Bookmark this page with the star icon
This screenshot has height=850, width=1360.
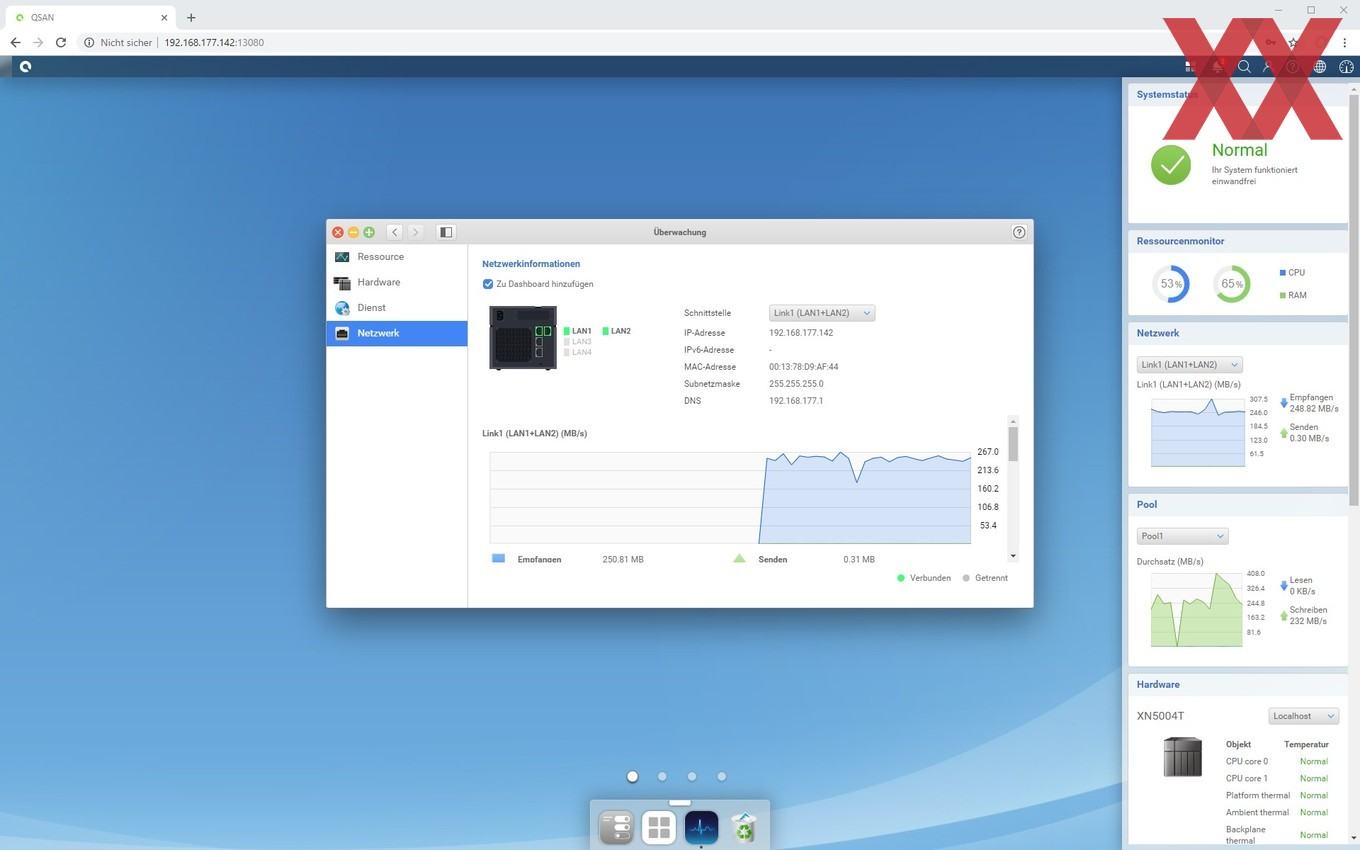(x=1293, y=43)
